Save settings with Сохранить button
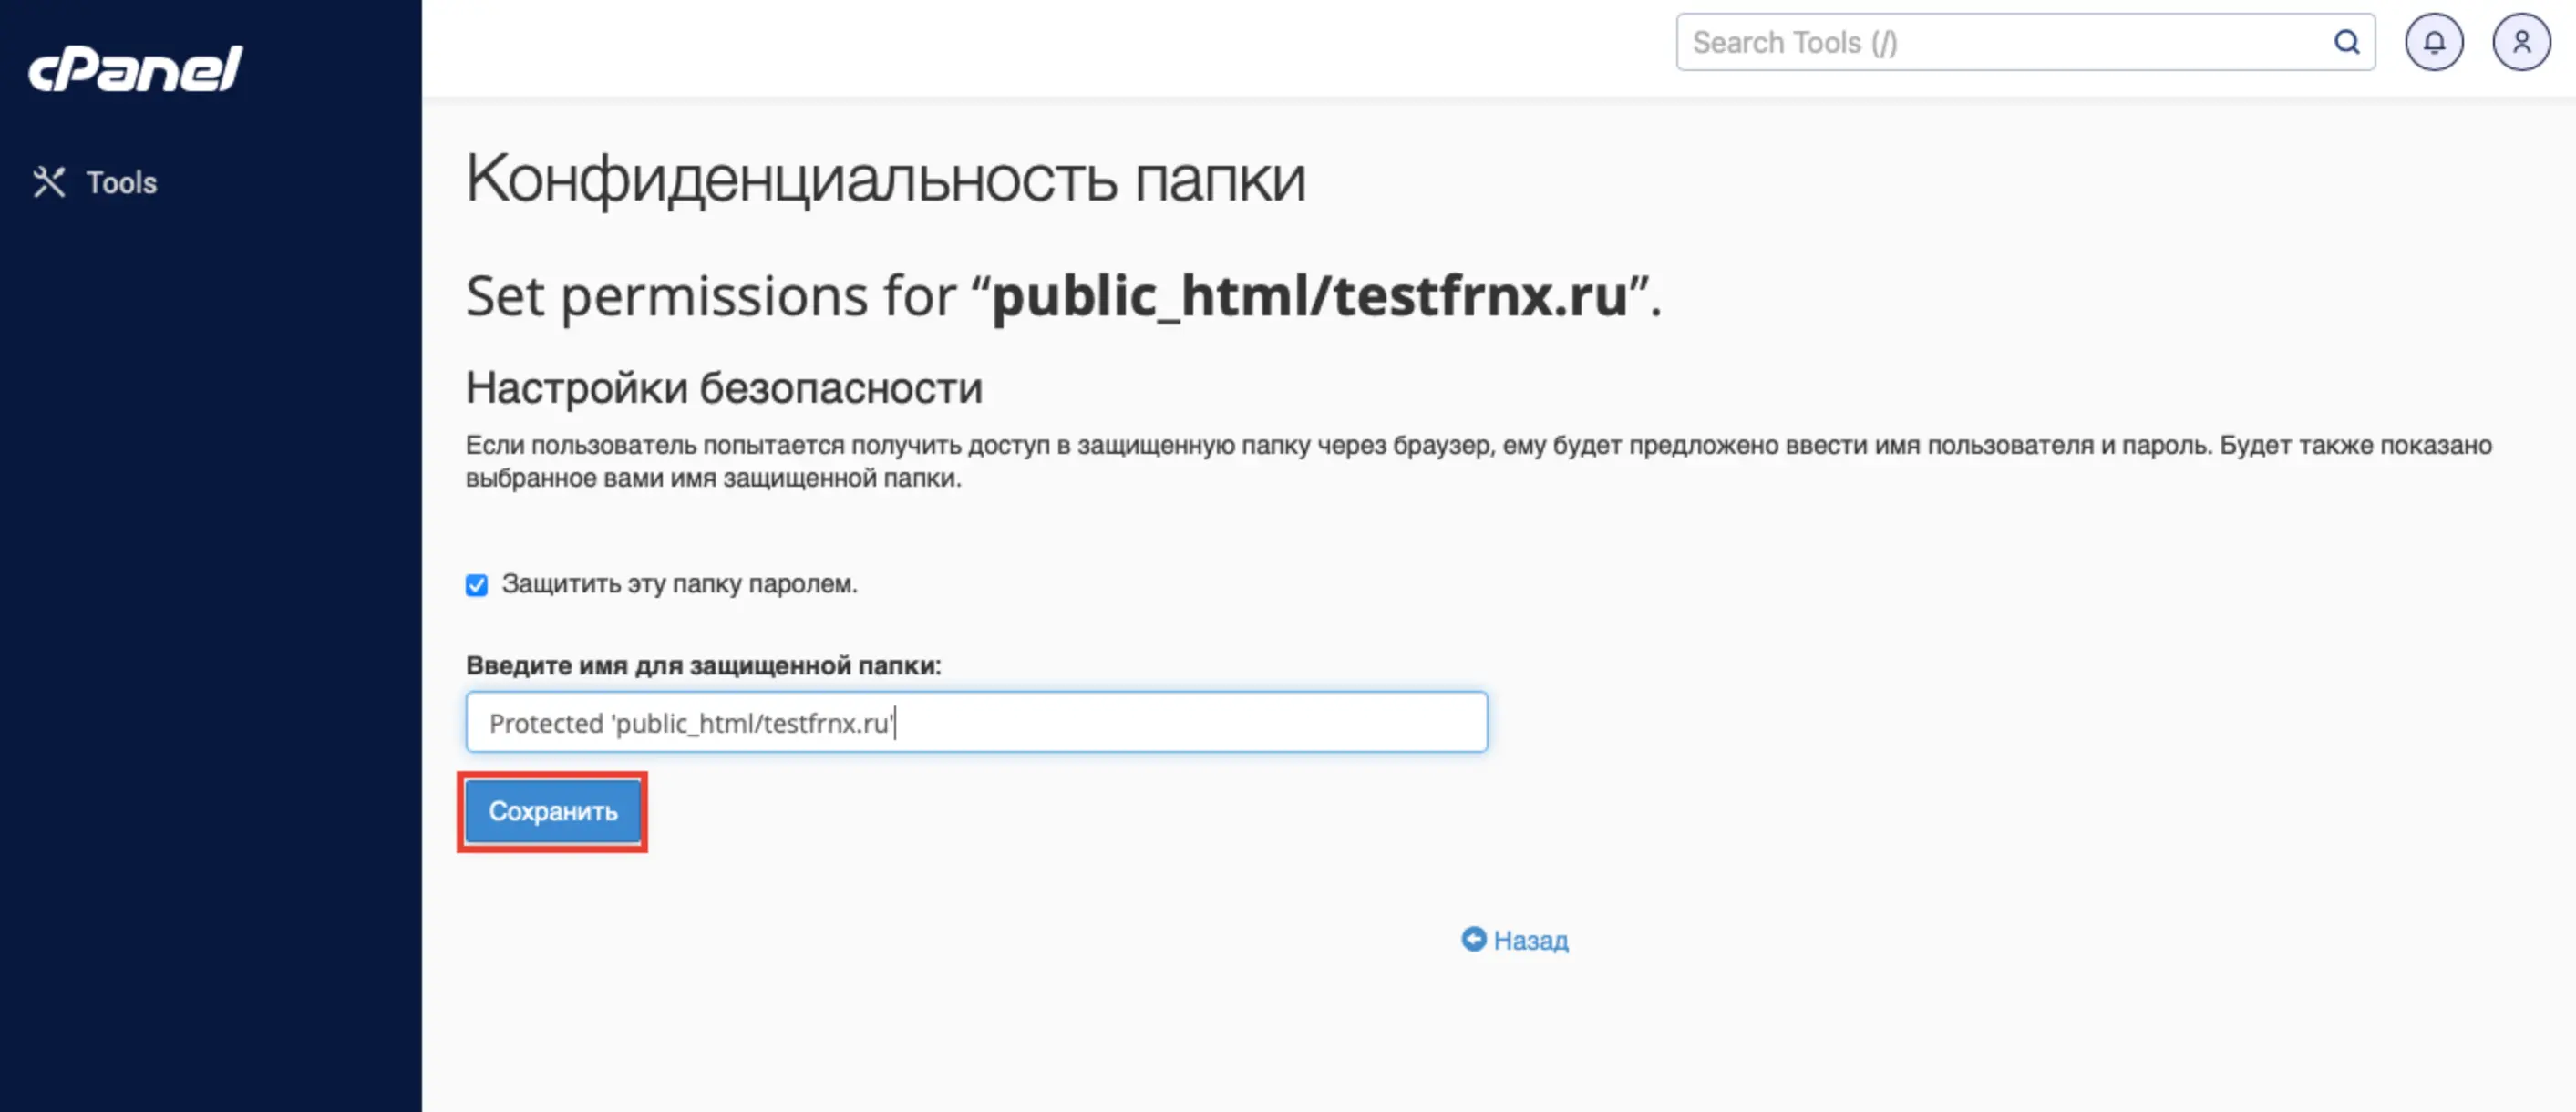The width and height of the screenshot is (2576, 1112). tap(553, 811)
